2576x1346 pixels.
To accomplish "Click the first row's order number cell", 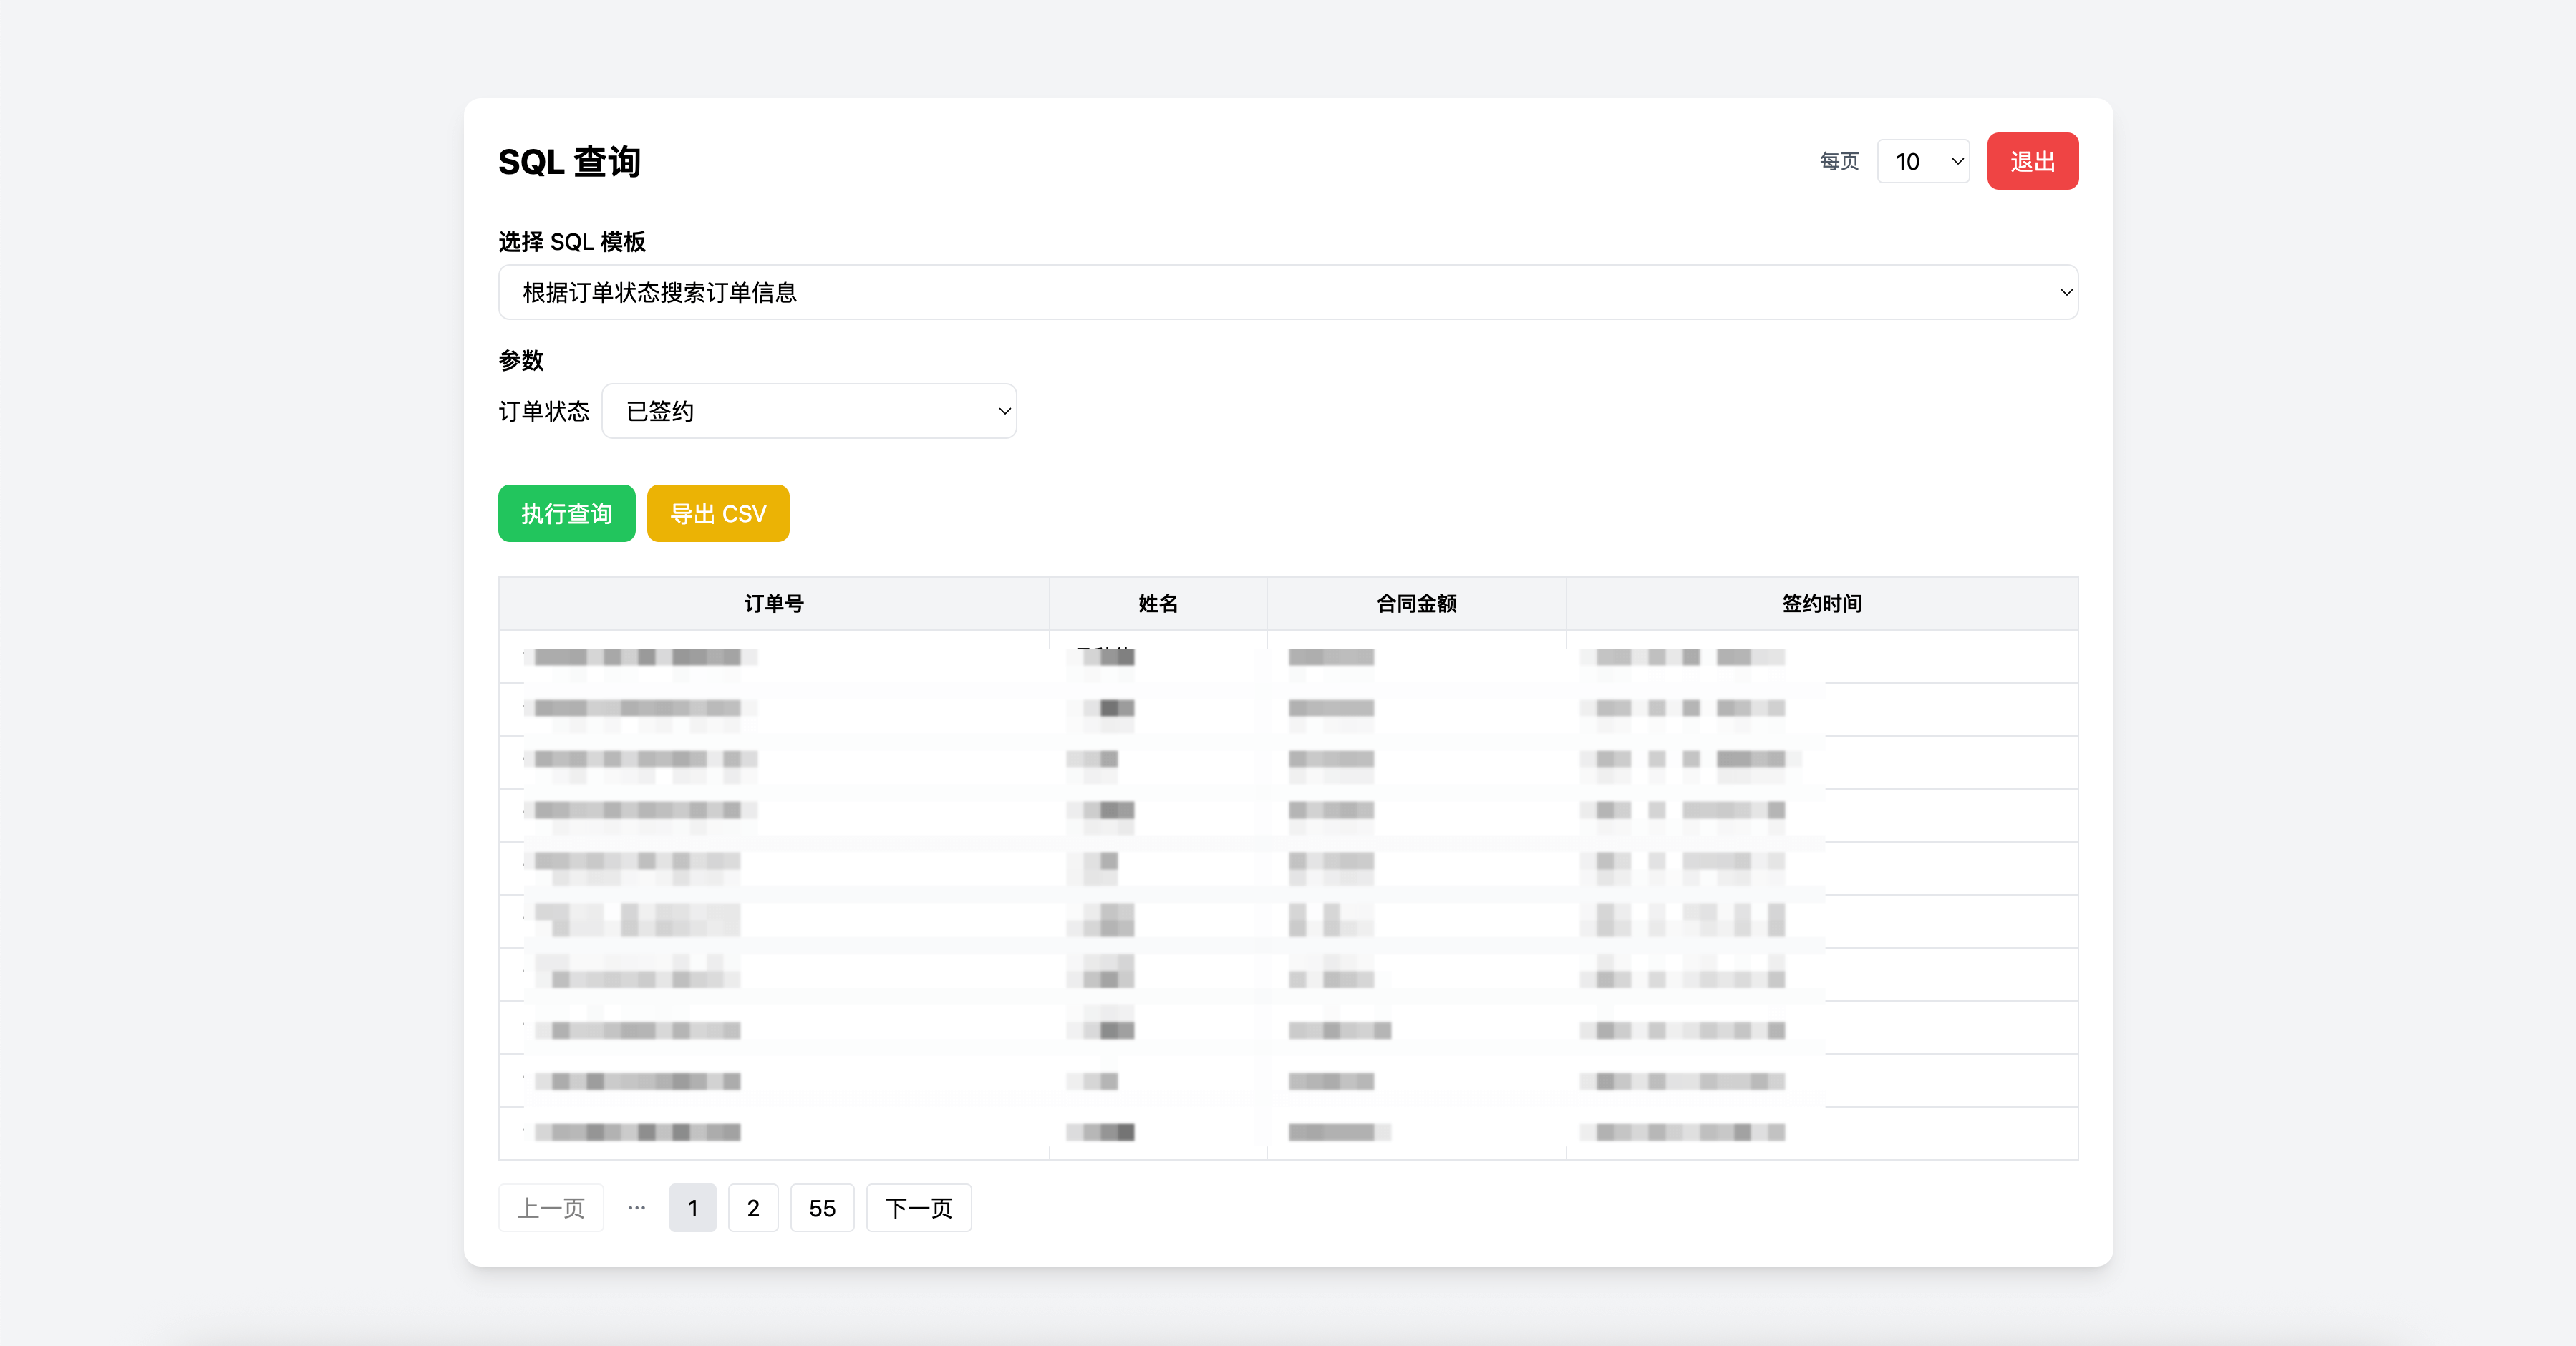I will pyautogui.click(x=640, y=657).
